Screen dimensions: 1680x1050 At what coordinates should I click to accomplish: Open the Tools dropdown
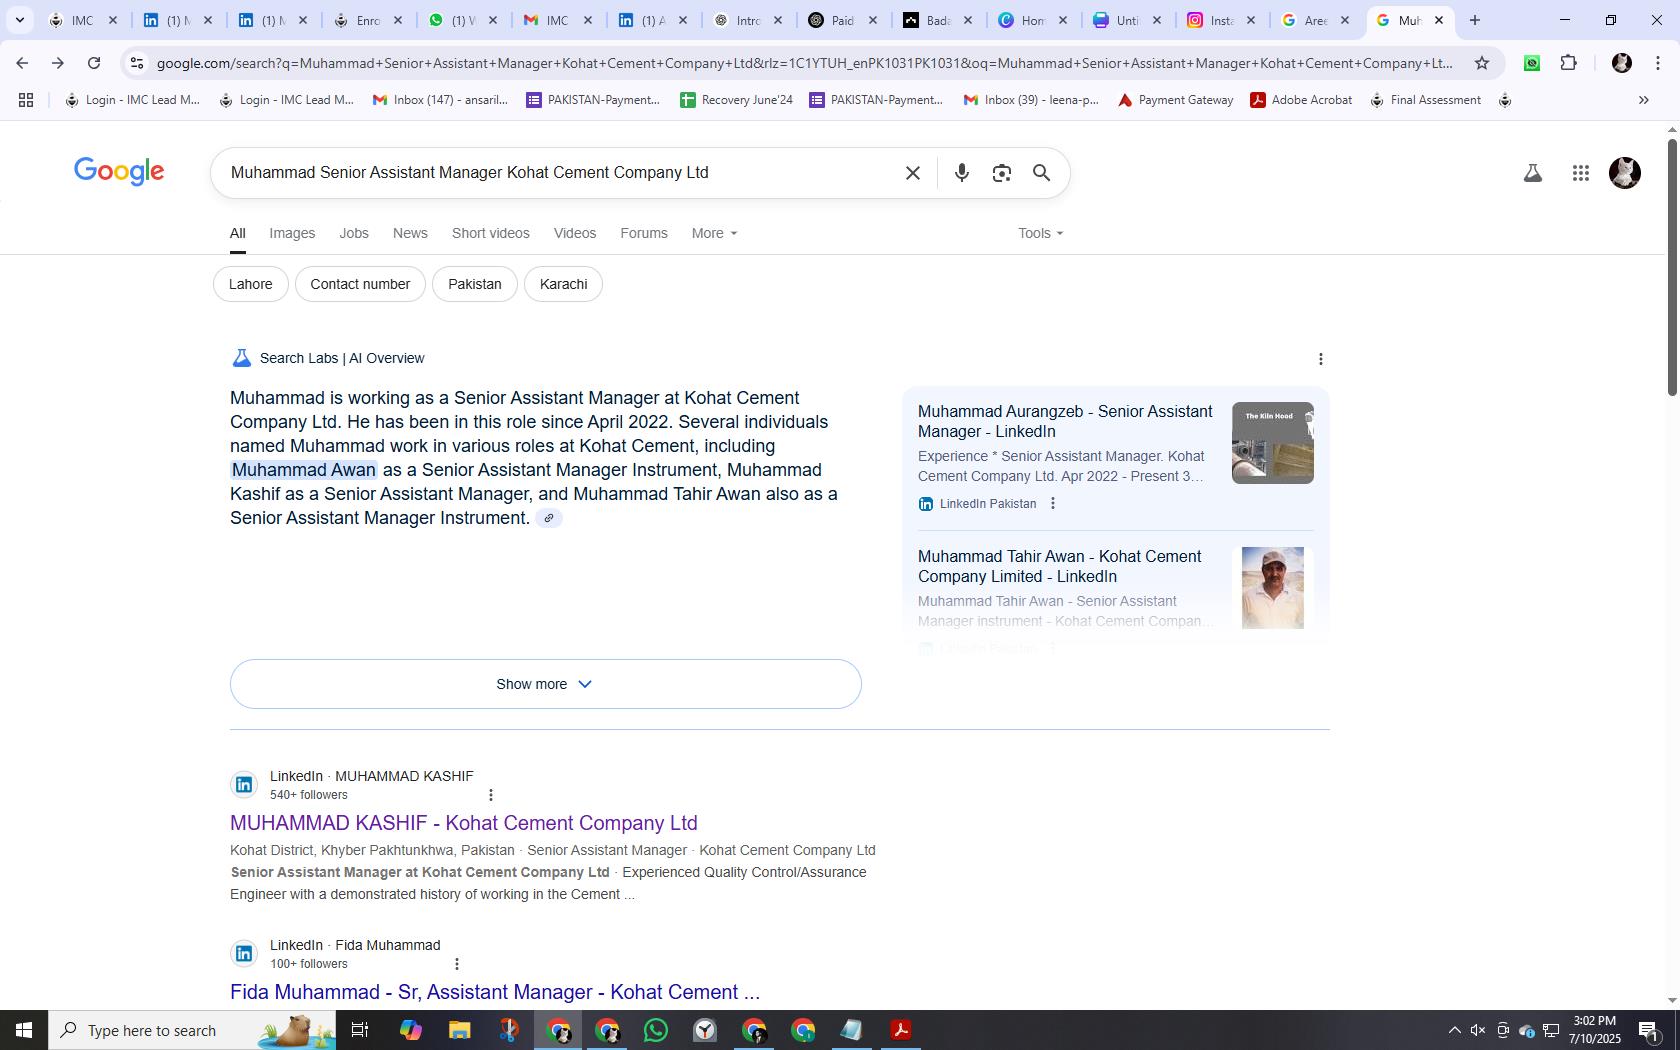(1040, 233)
